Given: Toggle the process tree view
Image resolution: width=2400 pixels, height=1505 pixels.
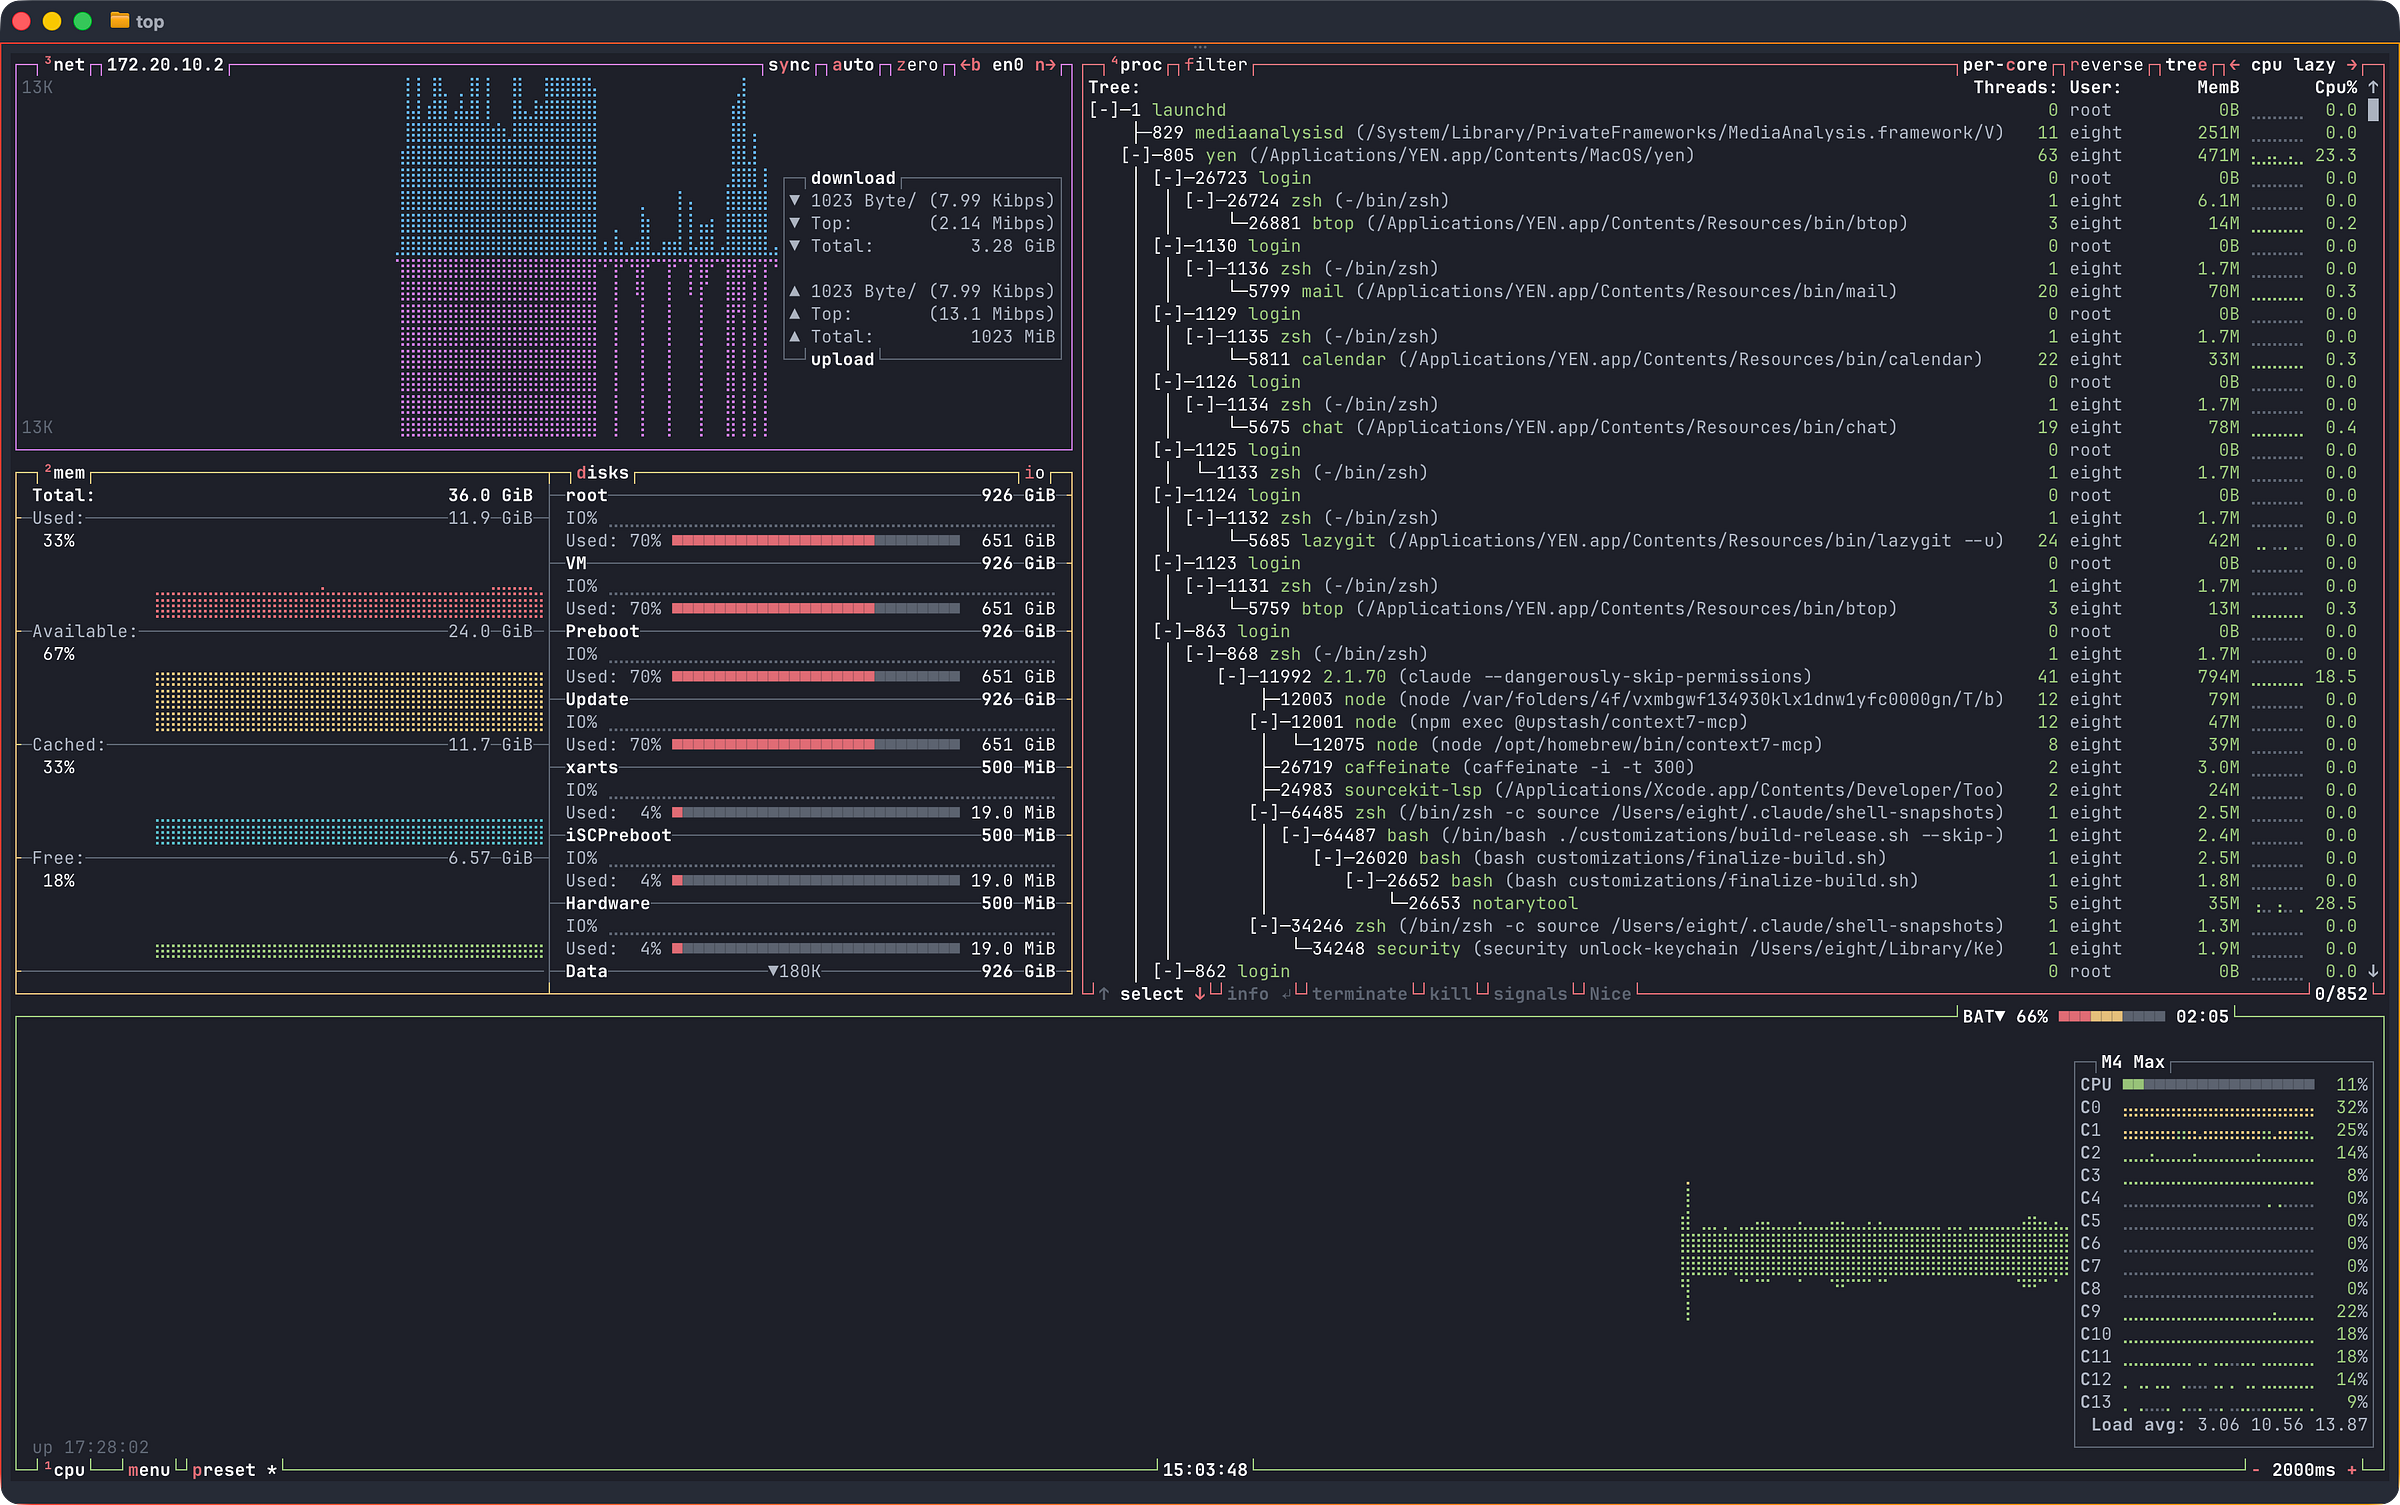Looking at the screenshot, I should coord(2185,65).
